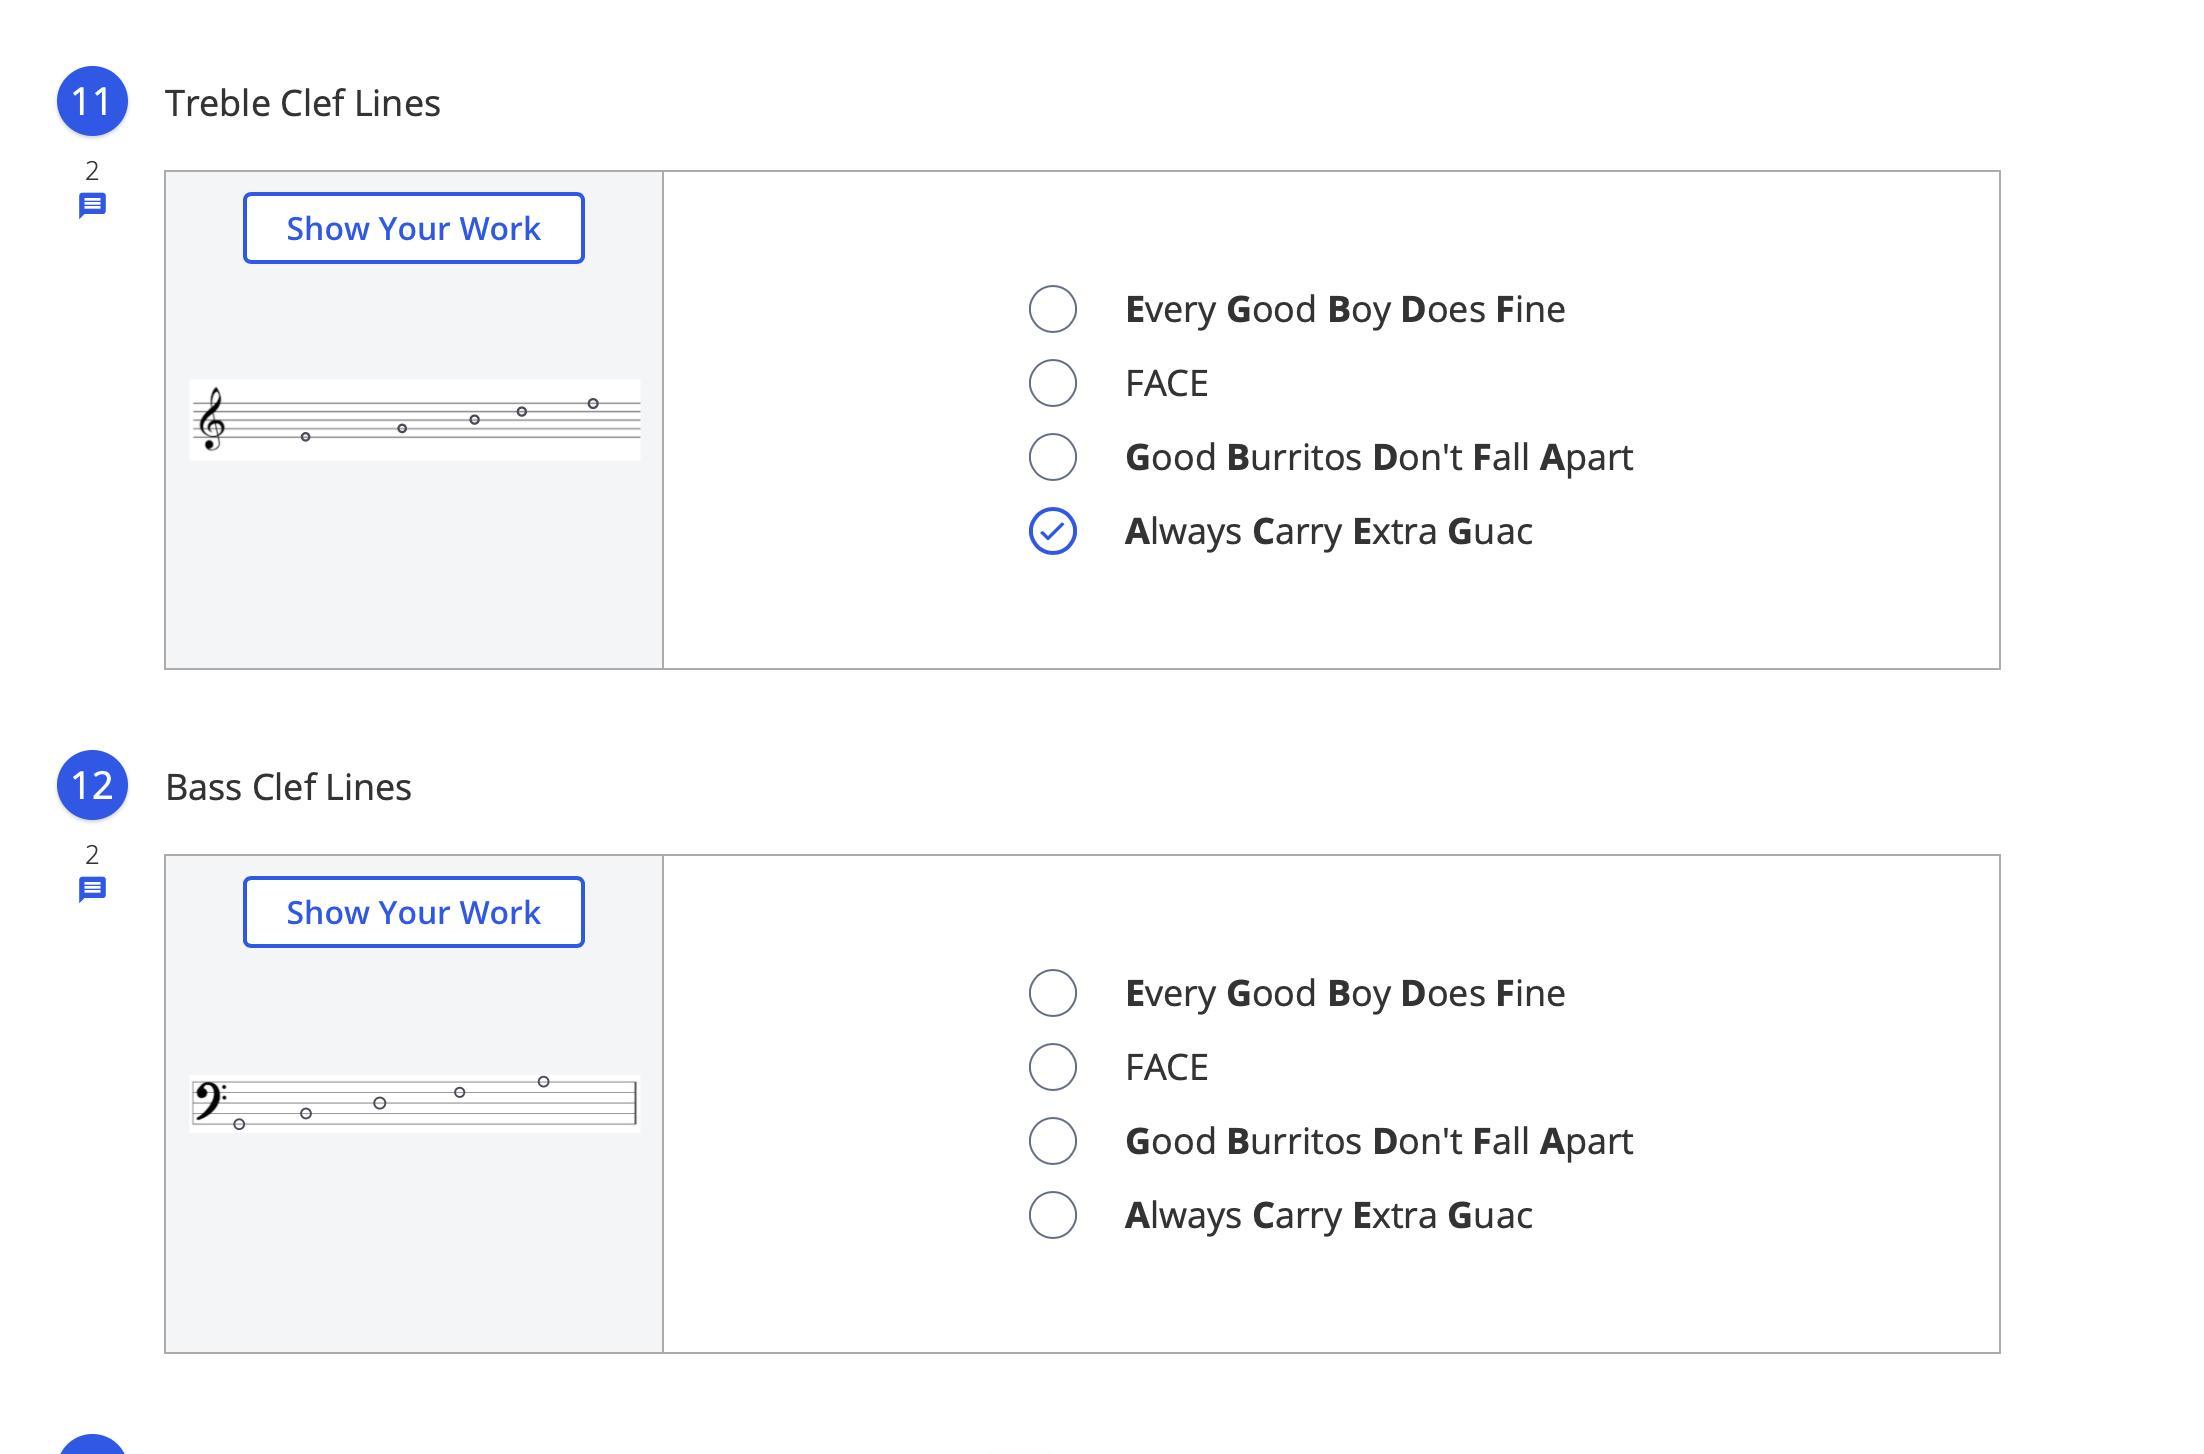Choose Good Burritos Don't Fall Apart in question 11

coord(1053,457)
